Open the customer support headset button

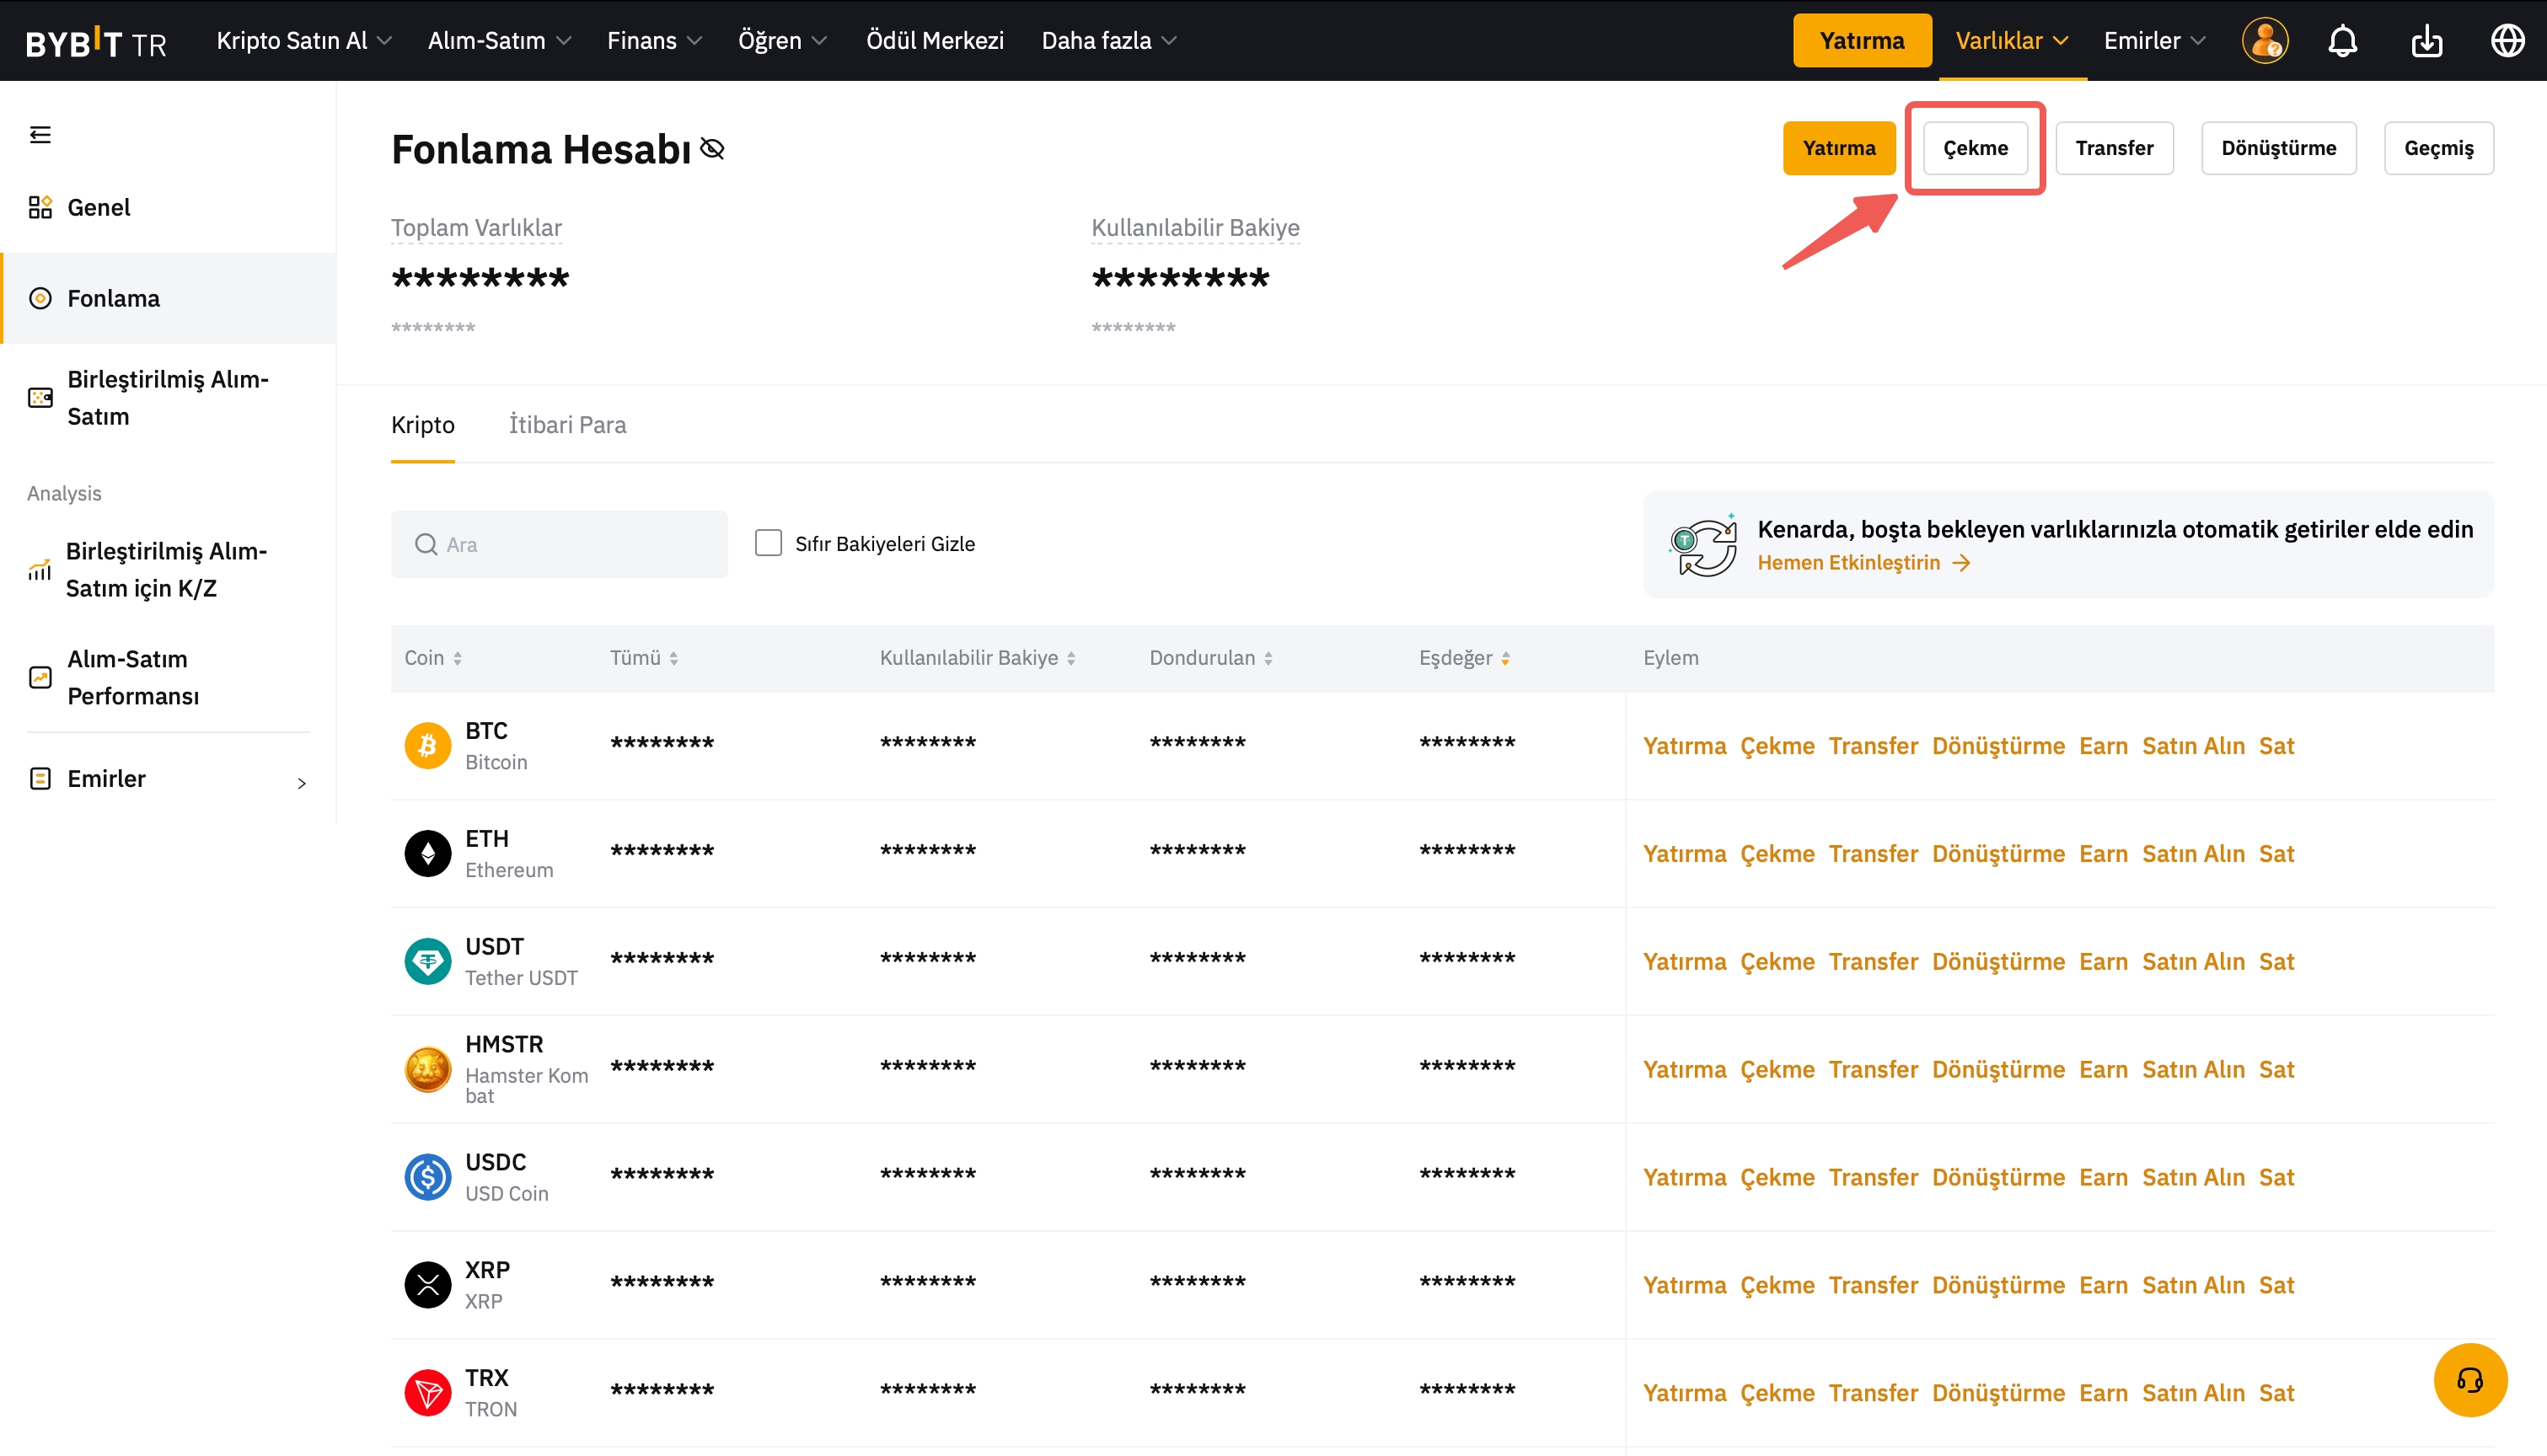[x=2469, y=1380]
